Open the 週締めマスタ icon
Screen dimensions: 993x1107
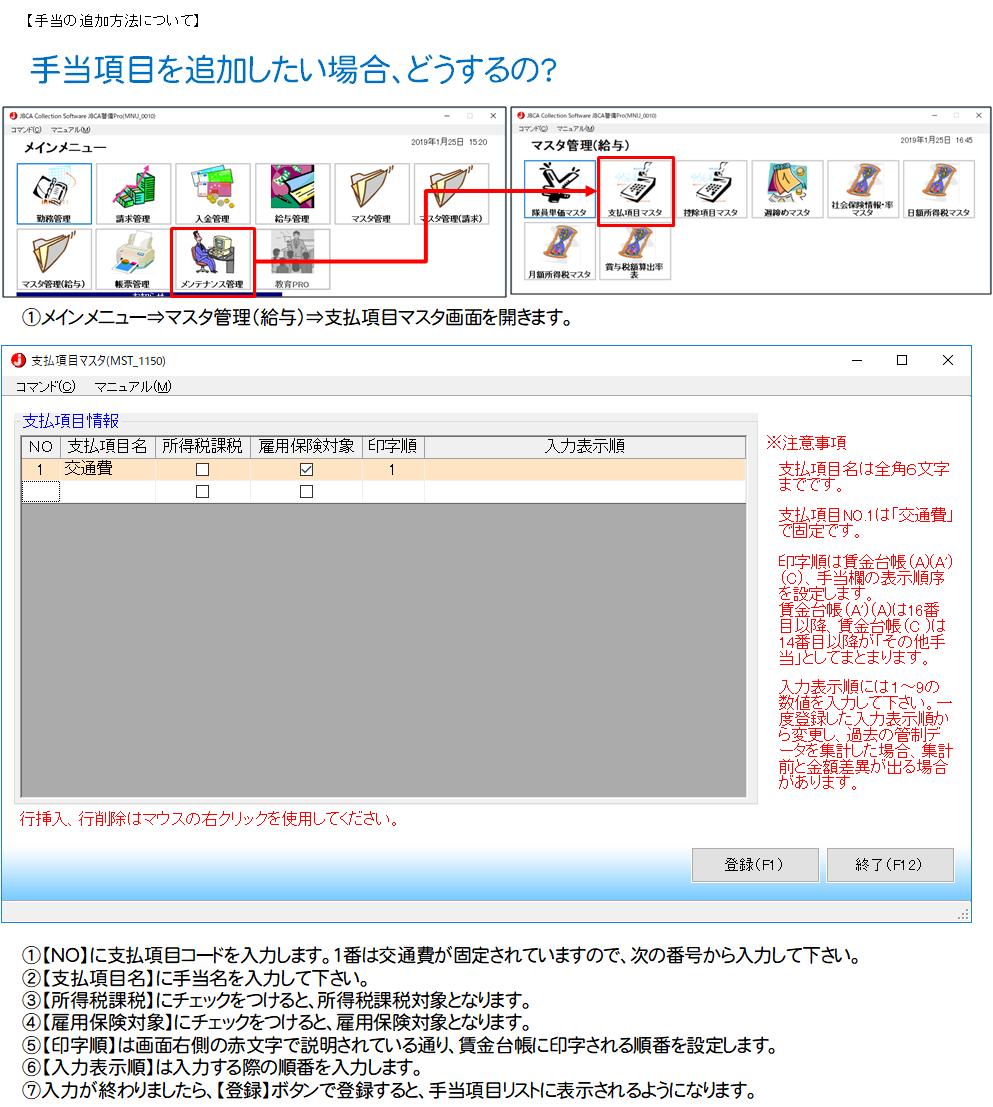(x=786, y=190)
